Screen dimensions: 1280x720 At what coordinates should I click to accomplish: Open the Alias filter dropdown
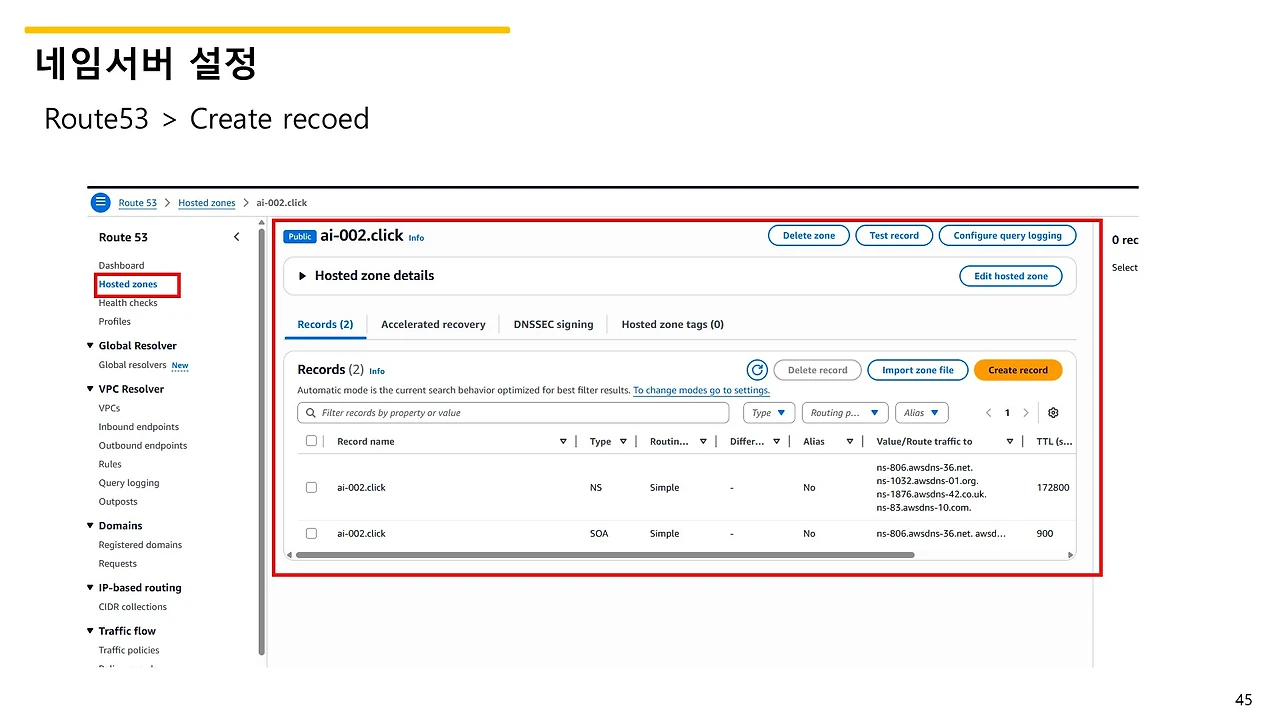click(922, 413)
